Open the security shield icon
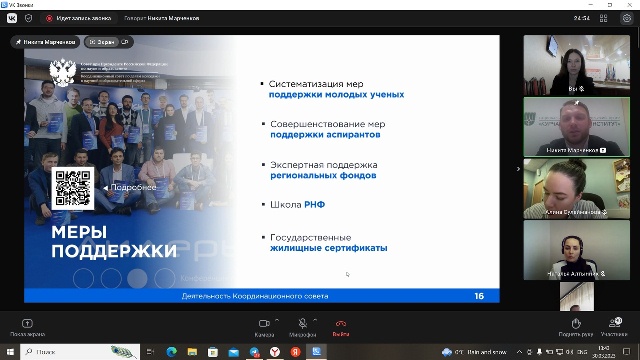640x360 pixels. [x=28, y=18]
